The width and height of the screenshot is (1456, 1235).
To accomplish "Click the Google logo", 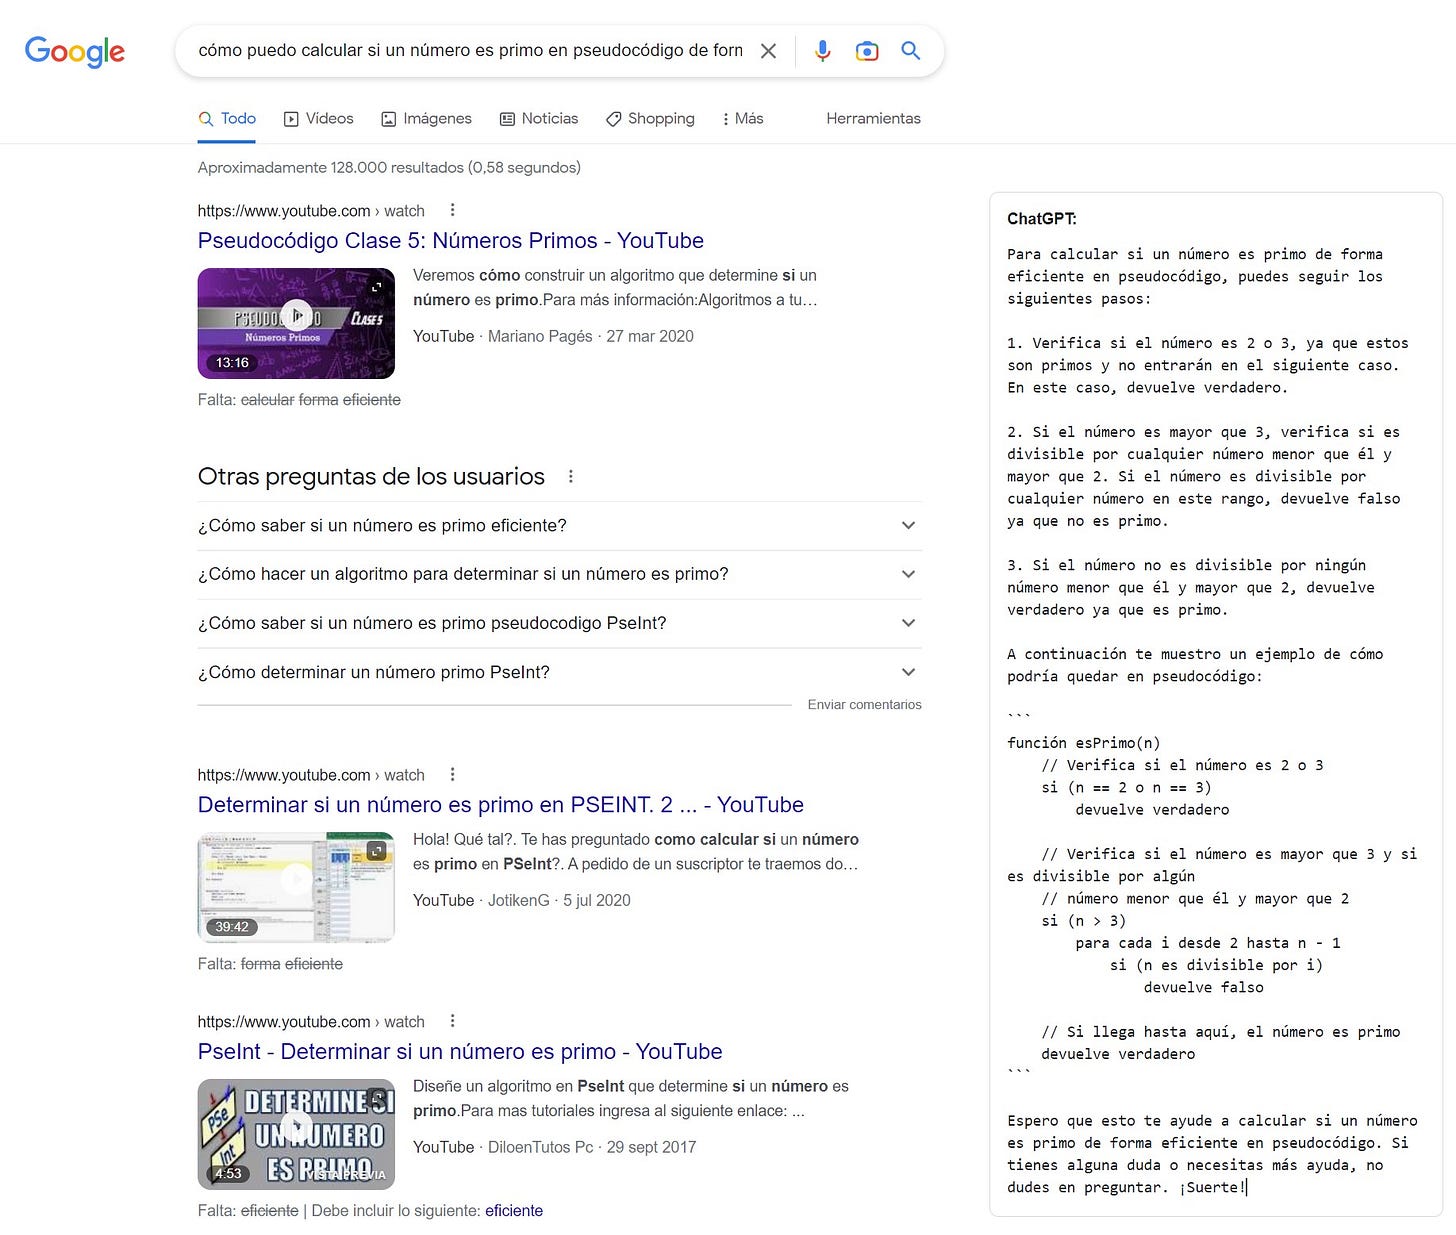I will point(75,51).
